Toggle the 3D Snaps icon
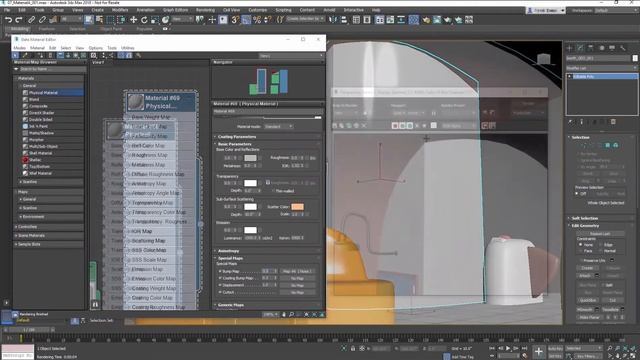Image resolution: width=640 pixels, height=360 pixels. coord(235,20)
